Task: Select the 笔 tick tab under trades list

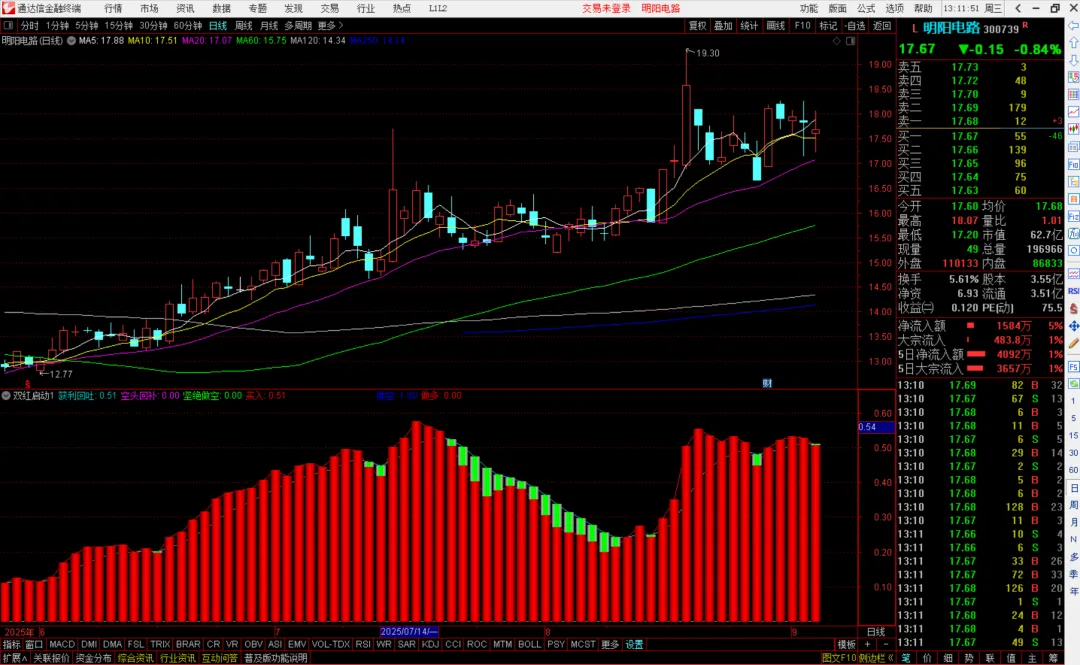Action: point(906,658)
